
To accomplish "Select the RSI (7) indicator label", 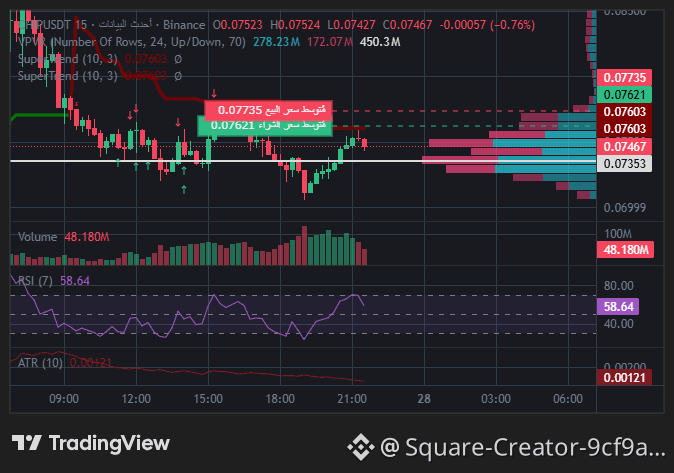I will [x=35, y=281].
